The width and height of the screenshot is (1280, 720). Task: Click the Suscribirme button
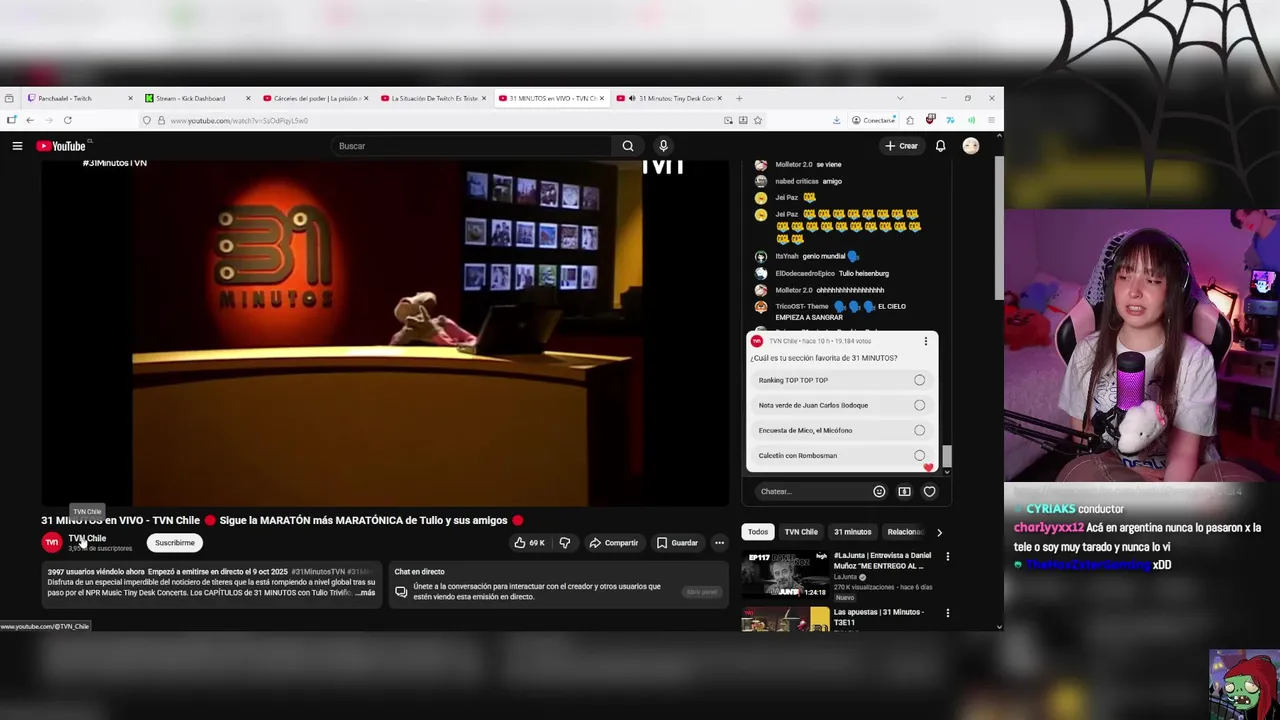coord(174,543)
